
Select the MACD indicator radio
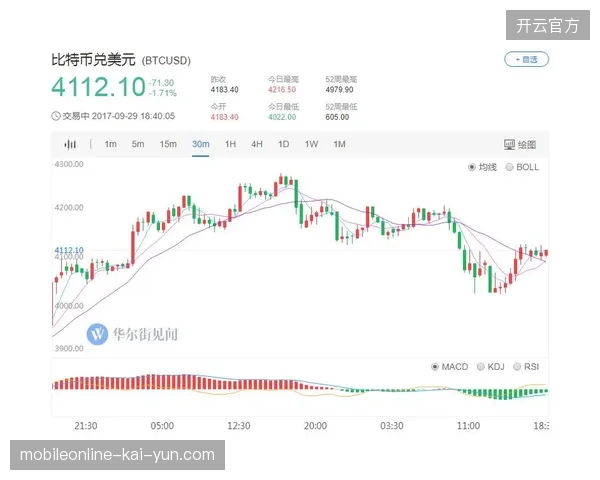pyautogui.click(x=435, y=367)
